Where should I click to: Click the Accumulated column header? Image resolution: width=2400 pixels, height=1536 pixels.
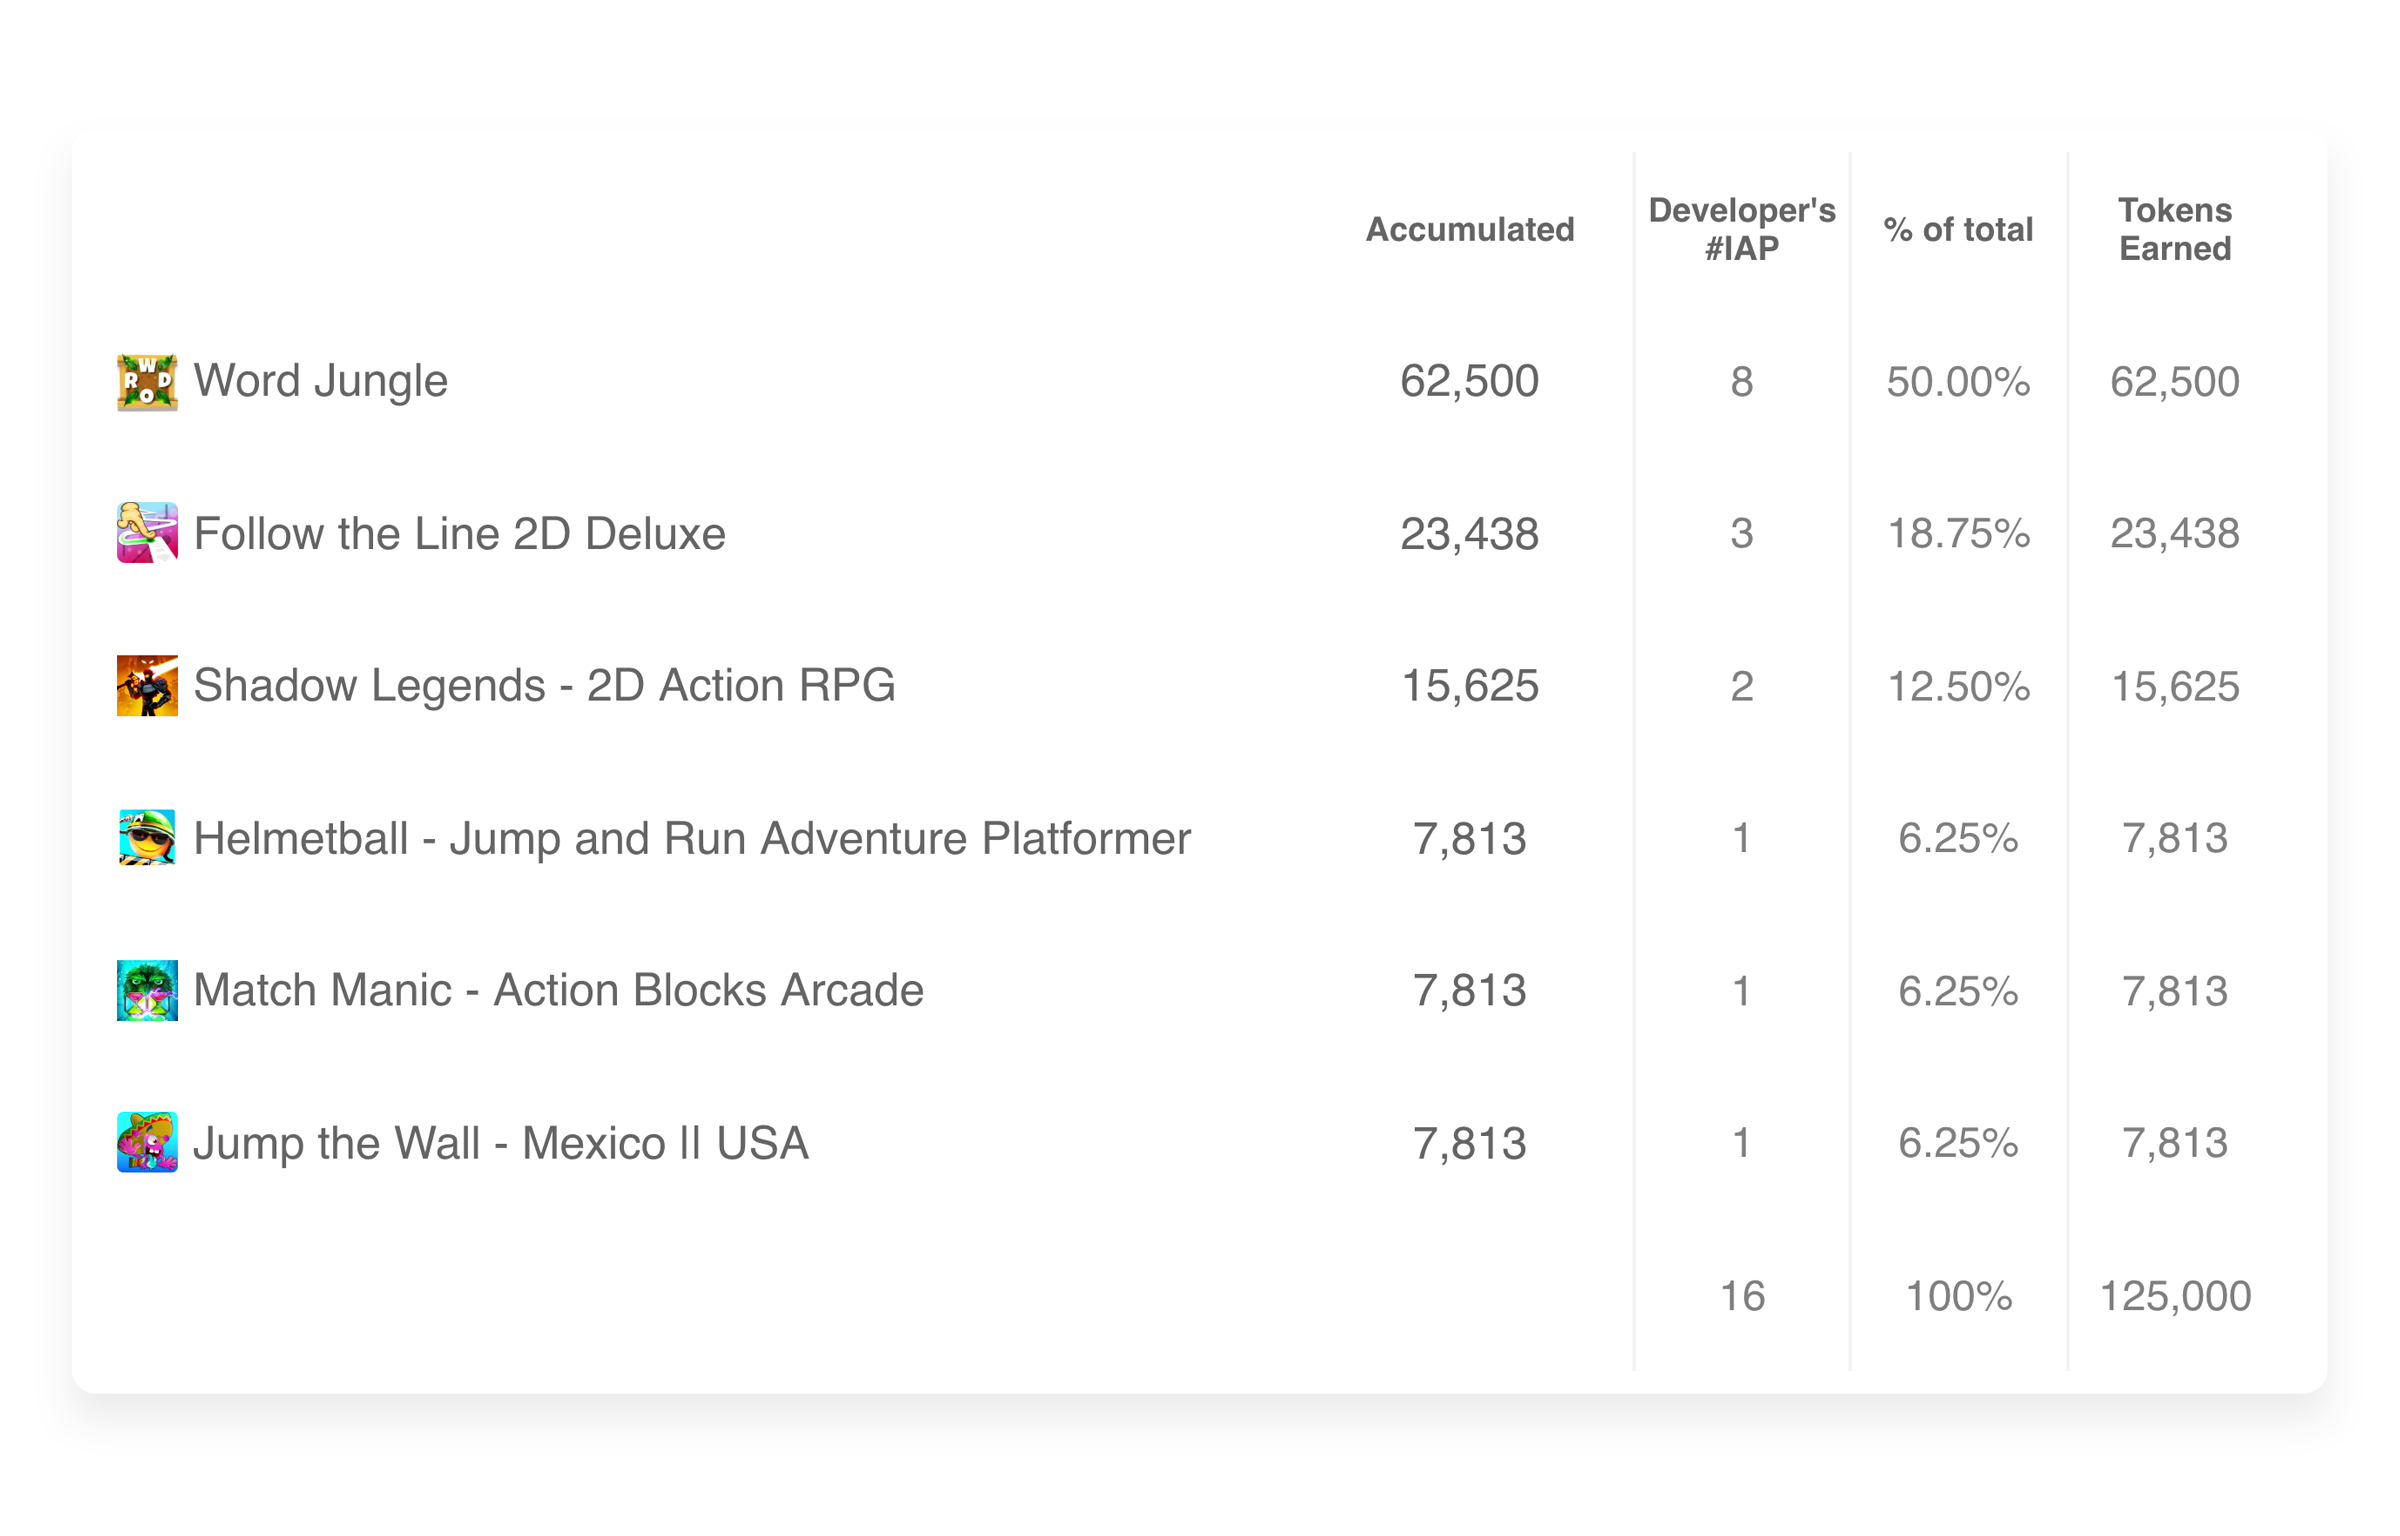[x=1469, y=230]
